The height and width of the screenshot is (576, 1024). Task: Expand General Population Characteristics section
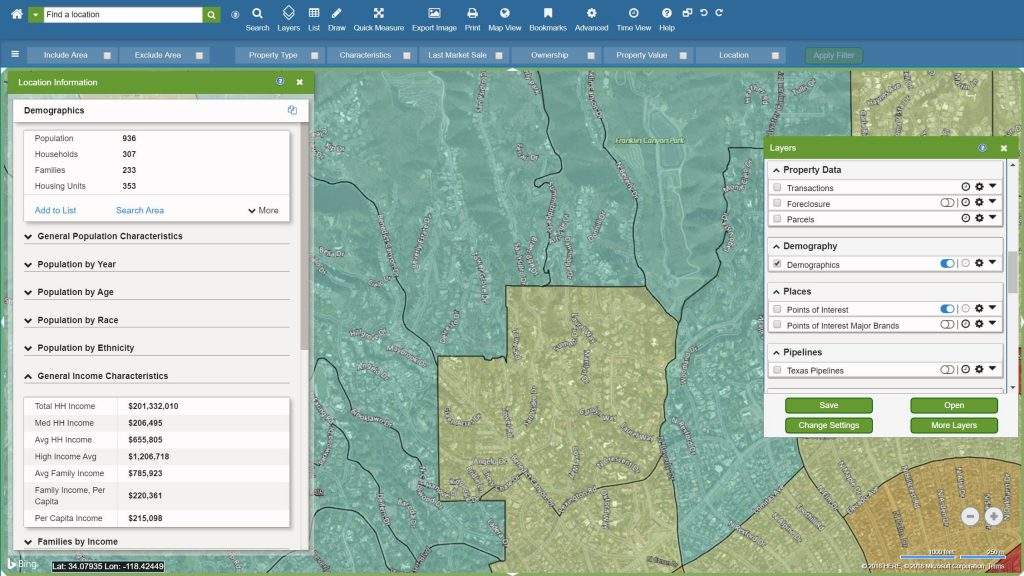[x=157, y=236]
